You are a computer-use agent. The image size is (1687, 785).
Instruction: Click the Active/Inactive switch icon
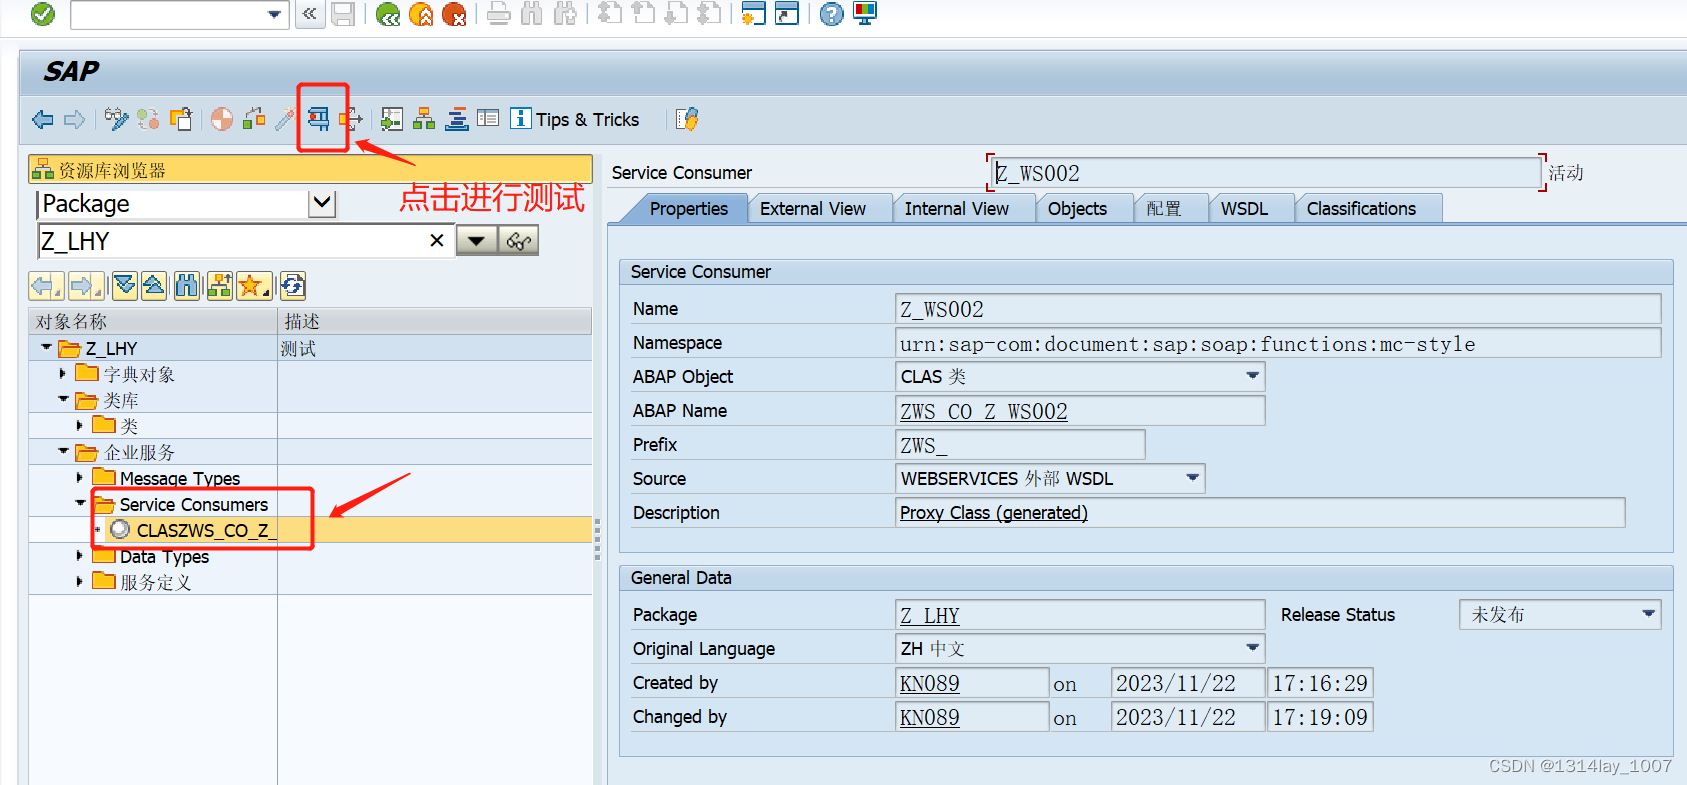pyautogui.click(x=148, y=120)
